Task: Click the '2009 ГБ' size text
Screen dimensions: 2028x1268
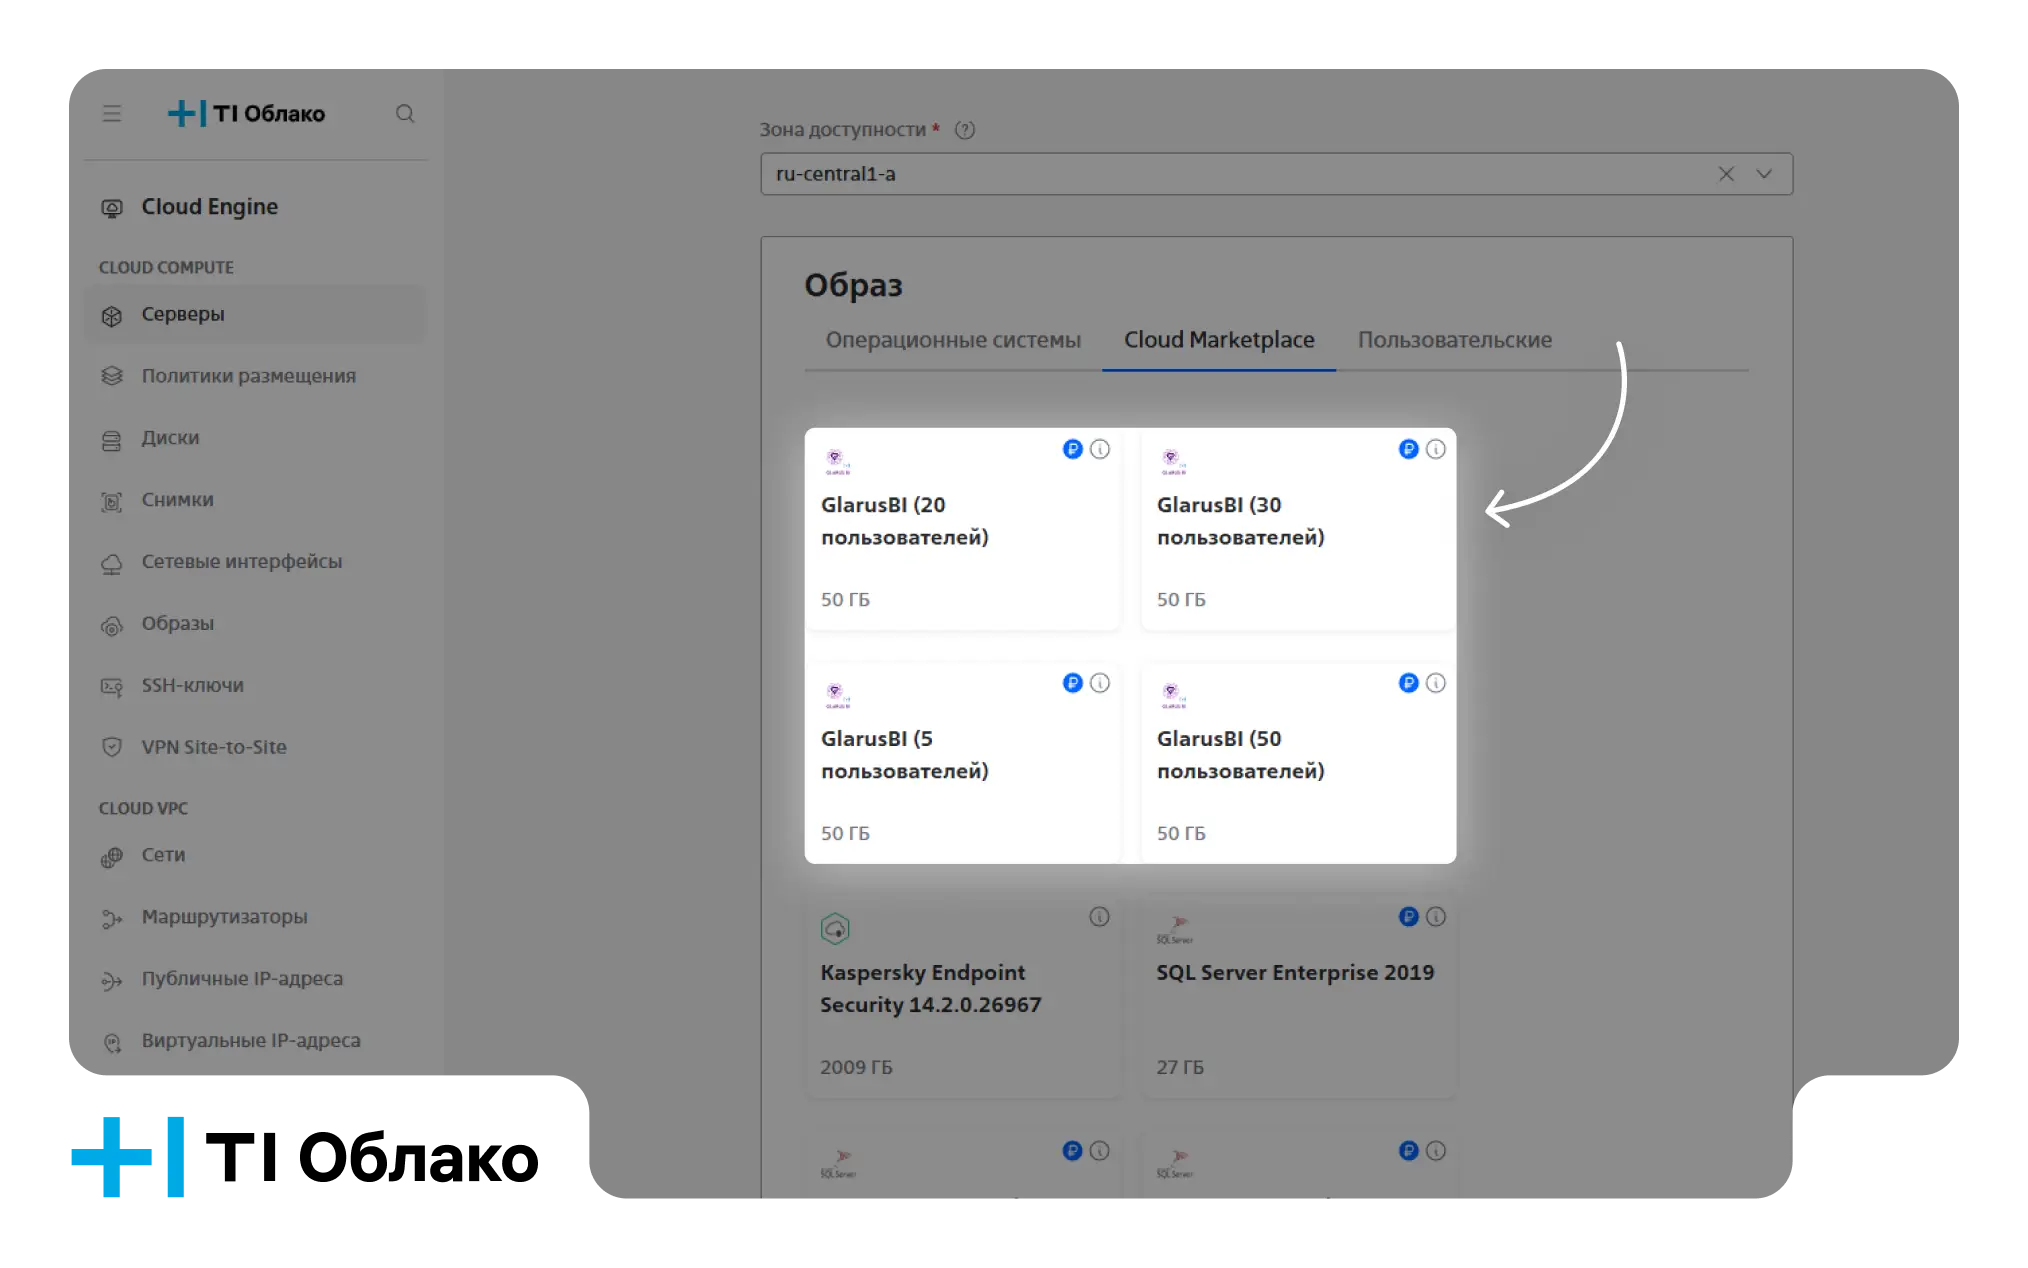Action: pyautogui.click(x=857, y=1068)
